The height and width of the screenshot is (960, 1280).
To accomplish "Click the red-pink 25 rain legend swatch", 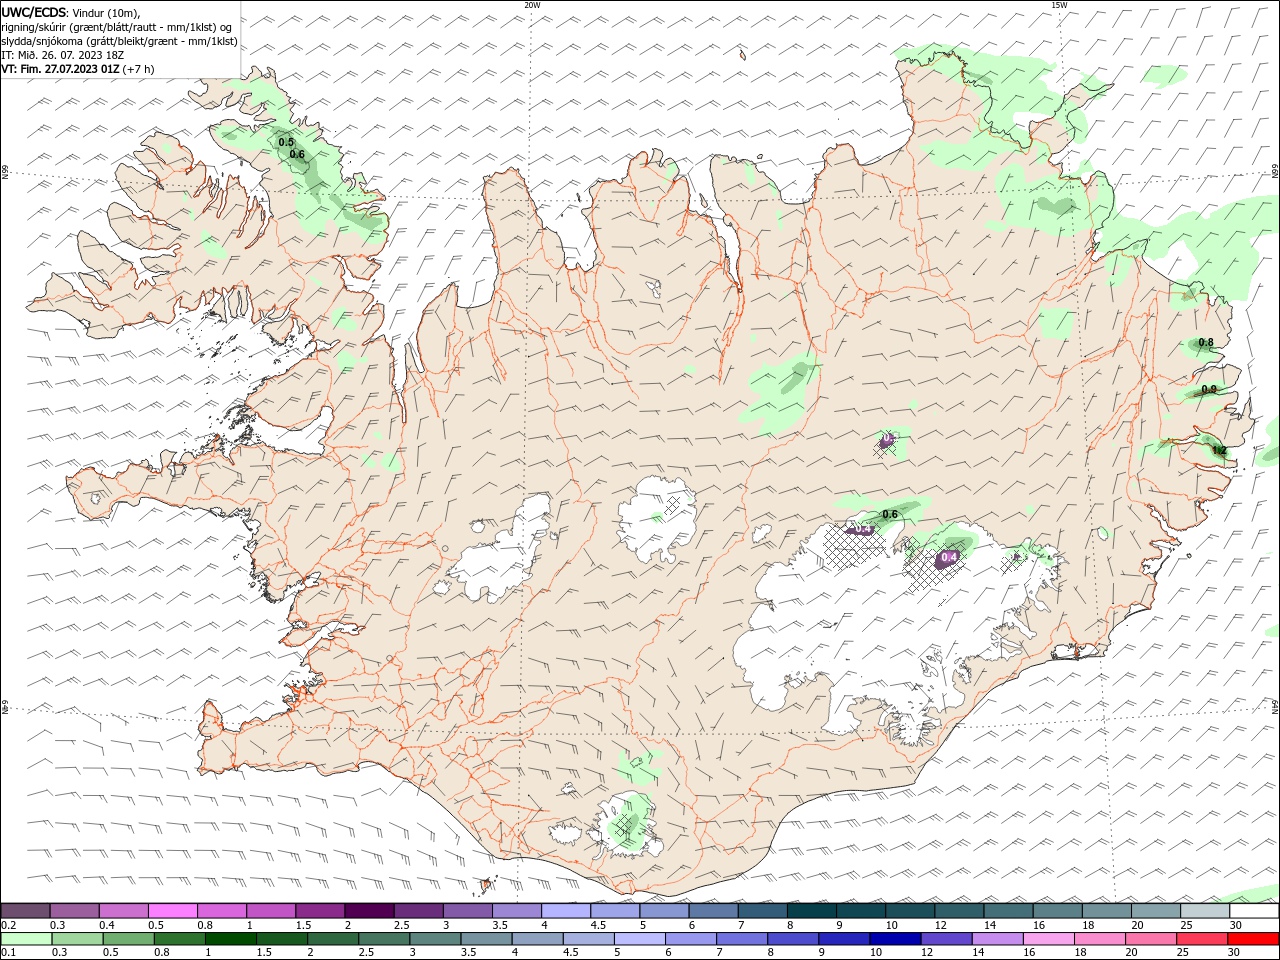I will click(x=1202, y=939).
